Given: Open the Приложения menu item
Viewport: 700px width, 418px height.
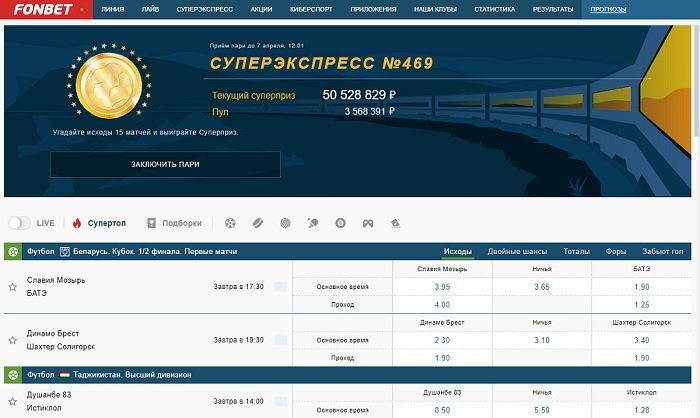Looking at the screenshot, I should [x=373, y=9].
